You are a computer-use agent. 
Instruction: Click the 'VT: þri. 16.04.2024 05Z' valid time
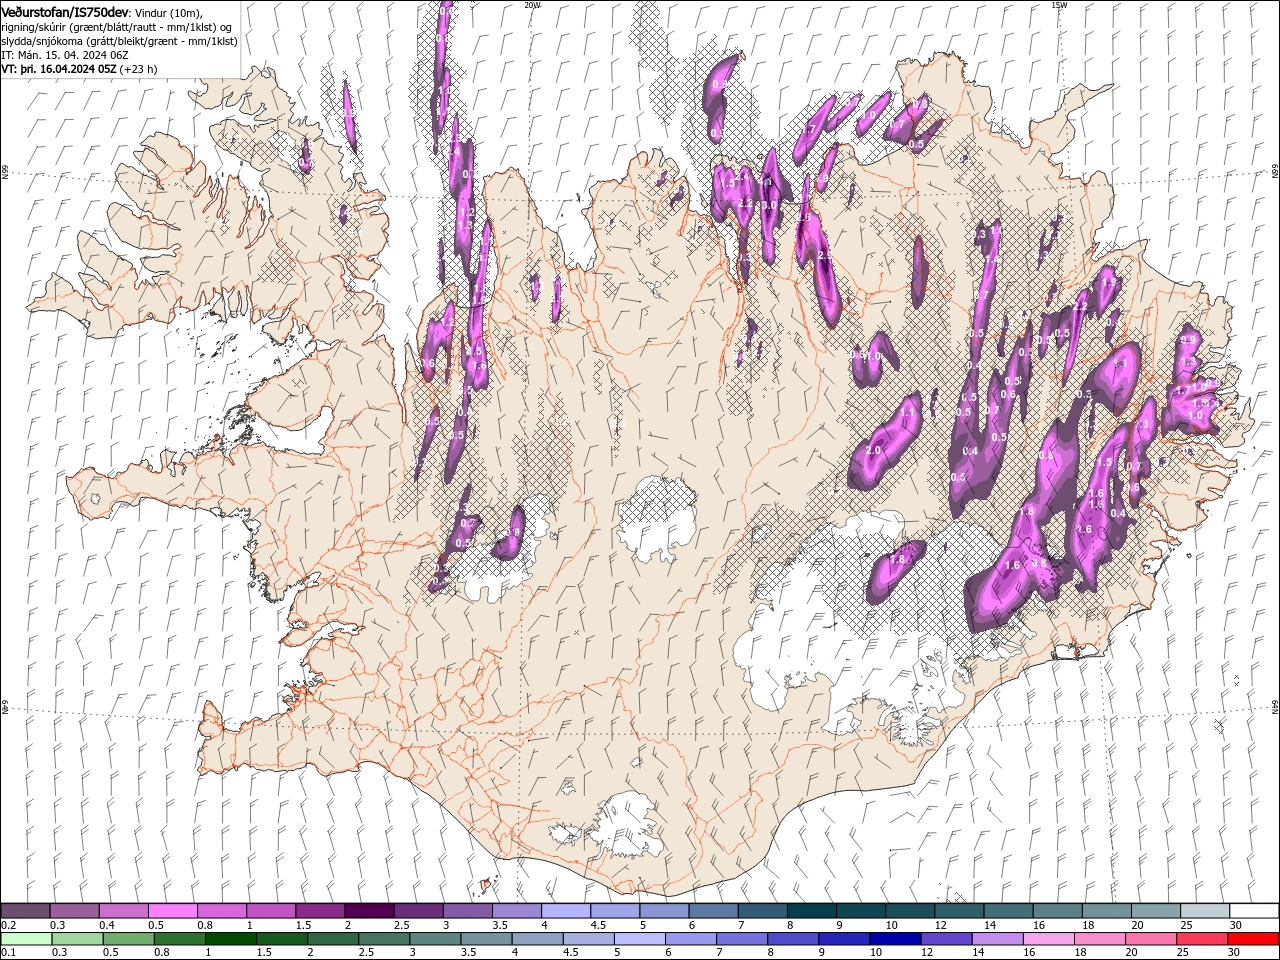point(59,69)
